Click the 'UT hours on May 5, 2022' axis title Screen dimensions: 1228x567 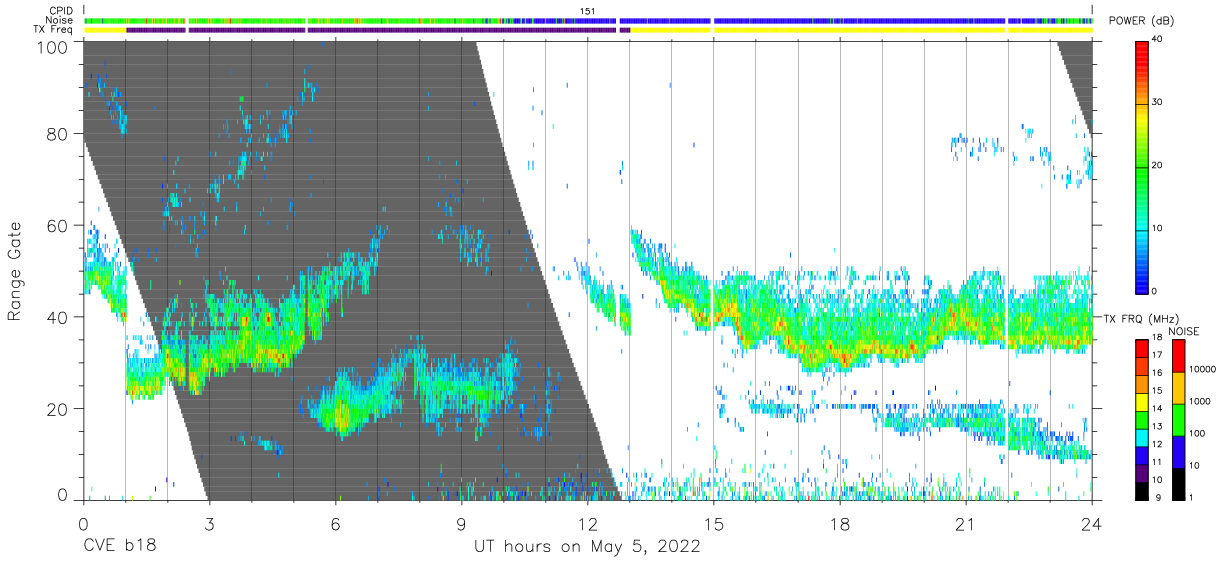pos(587,547)
